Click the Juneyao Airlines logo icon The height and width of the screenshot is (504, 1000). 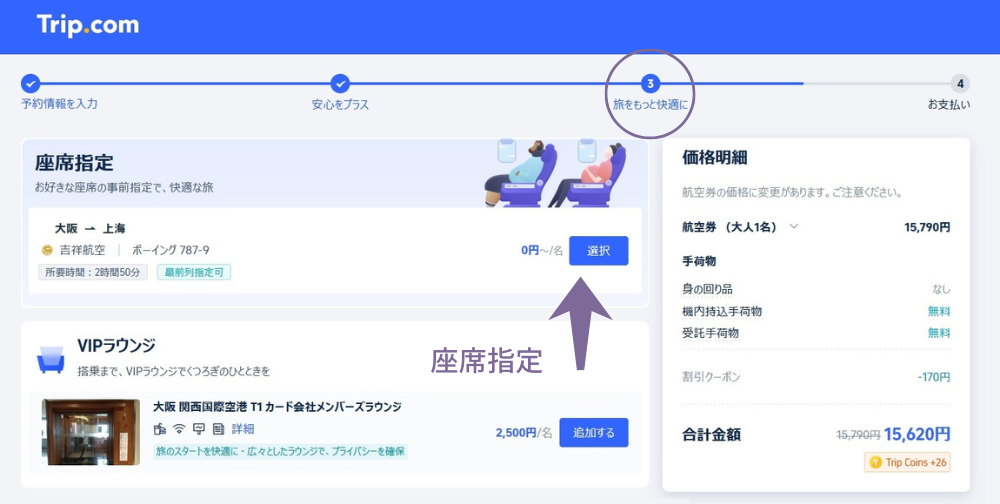pos(47,250)
